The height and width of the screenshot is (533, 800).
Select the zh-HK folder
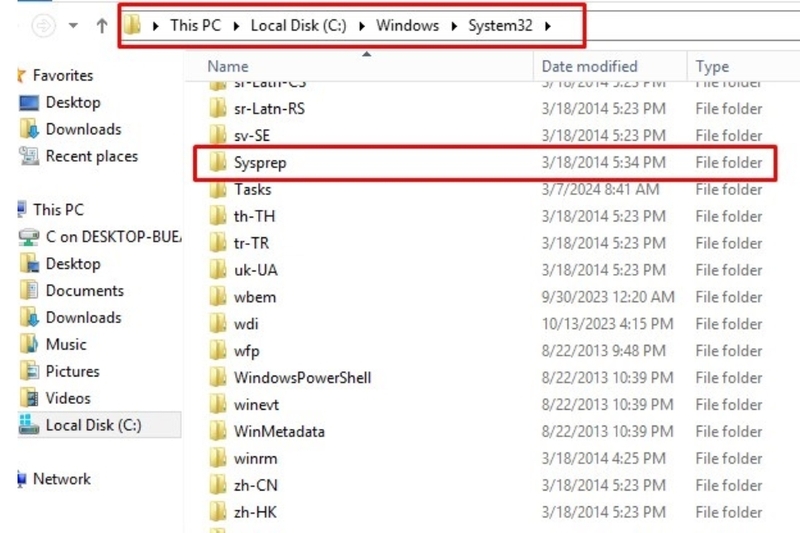pyautogui.click(x=255, y=513)
